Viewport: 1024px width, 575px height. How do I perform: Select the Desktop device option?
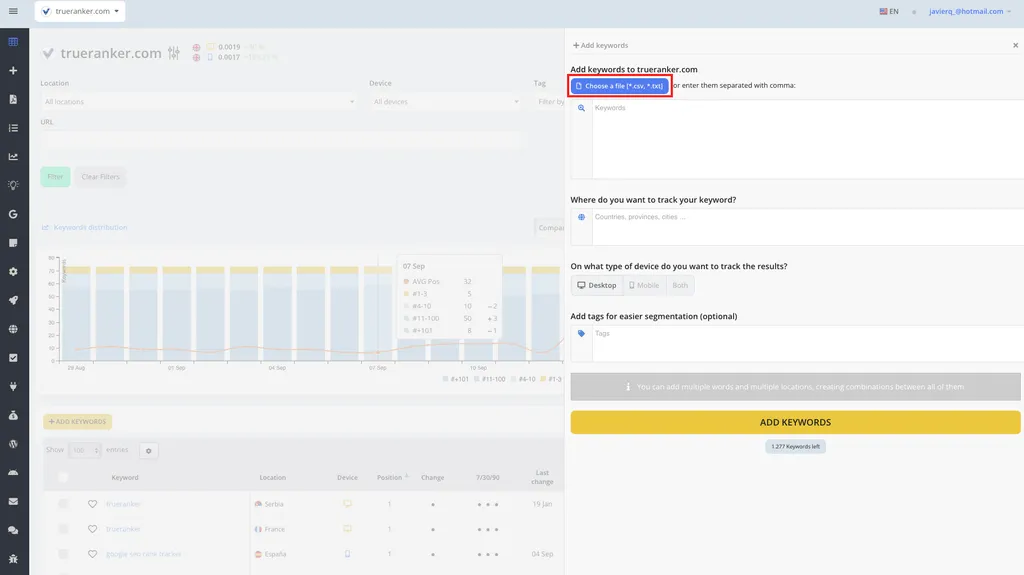[x=596, y=286]
